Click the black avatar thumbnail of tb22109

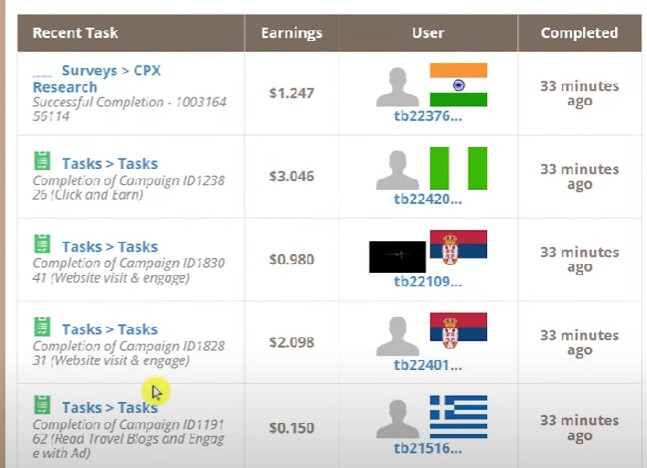397,257
